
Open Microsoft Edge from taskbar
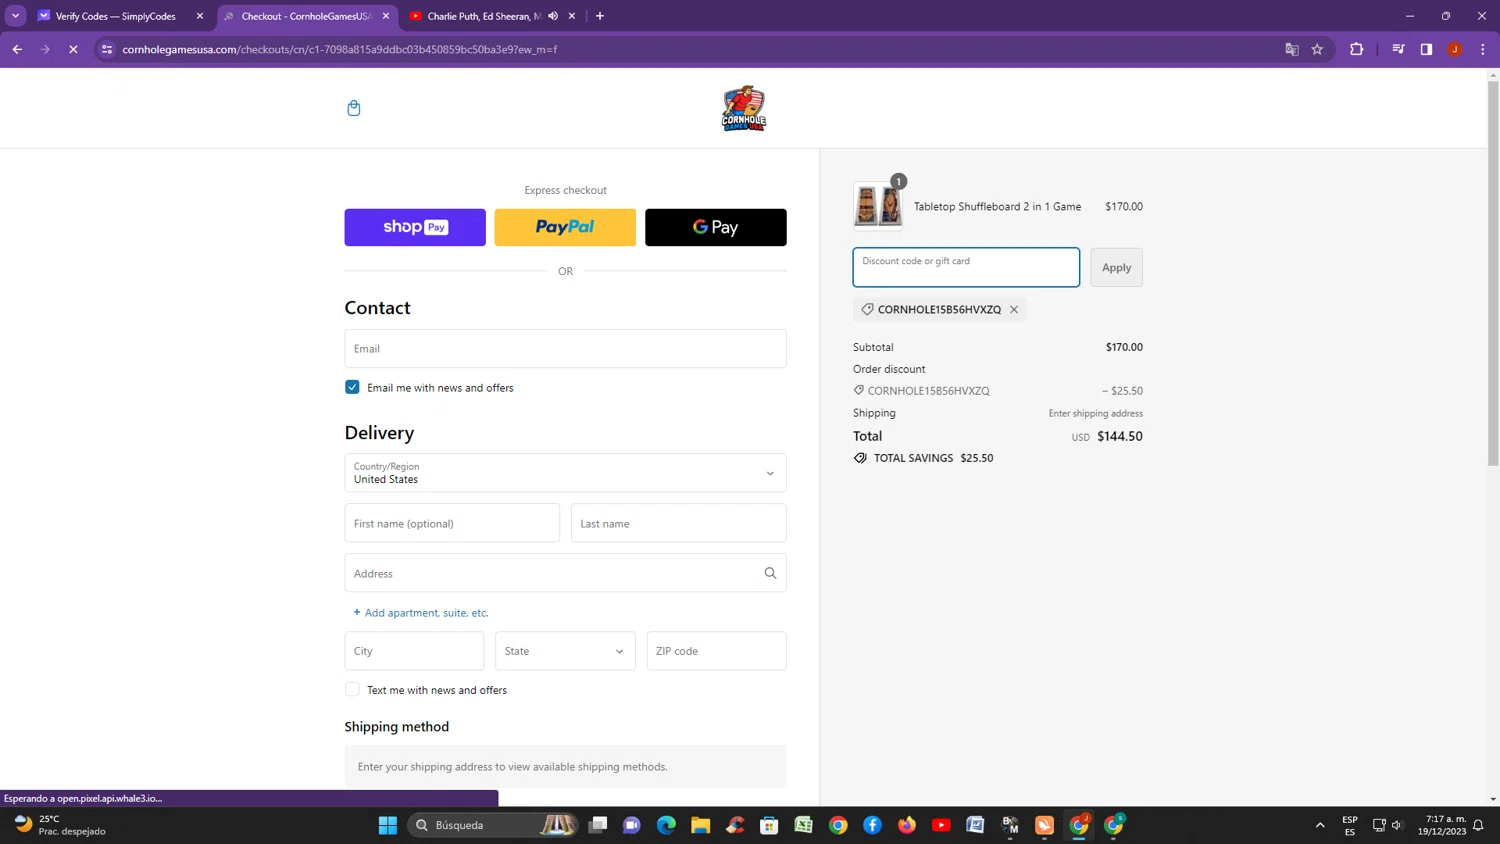tap(666, 825)
